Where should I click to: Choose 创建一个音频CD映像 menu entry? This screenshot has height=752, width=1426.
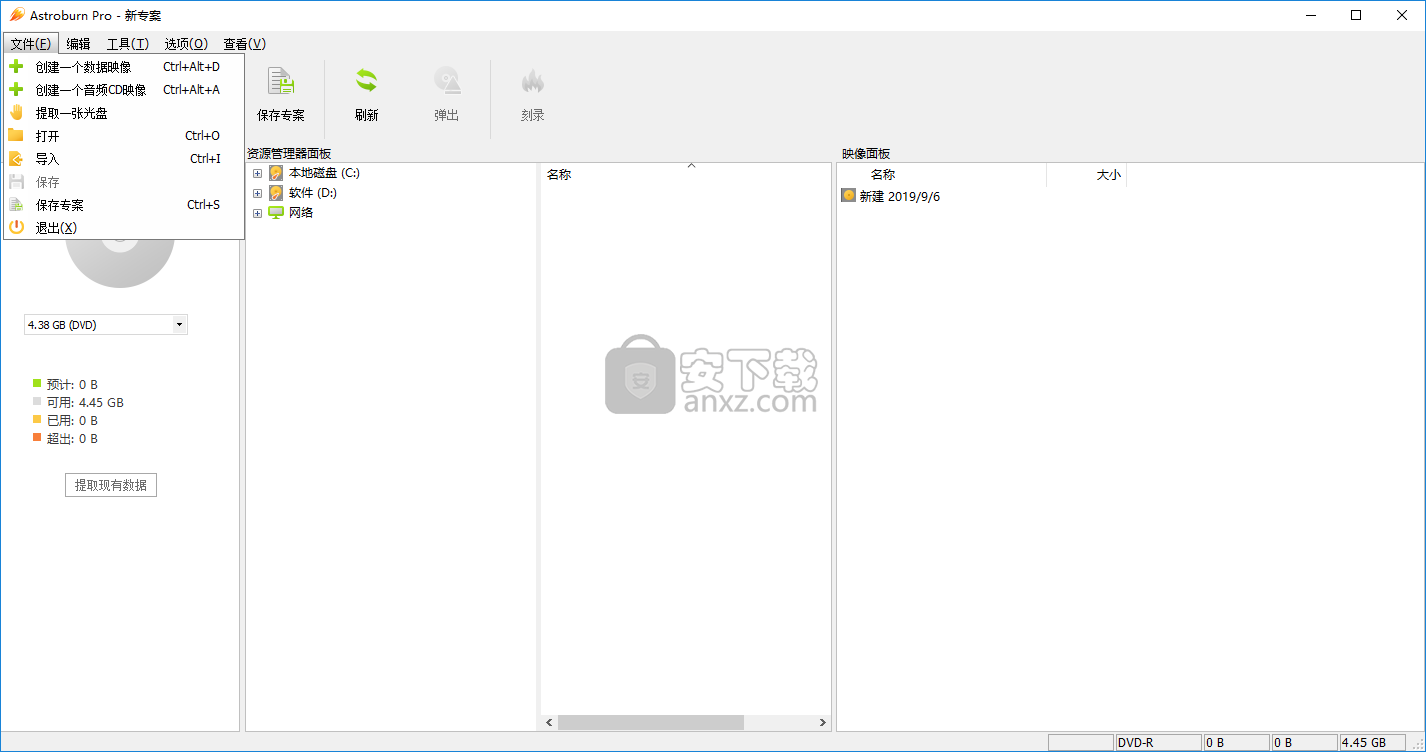pos(124,90)
